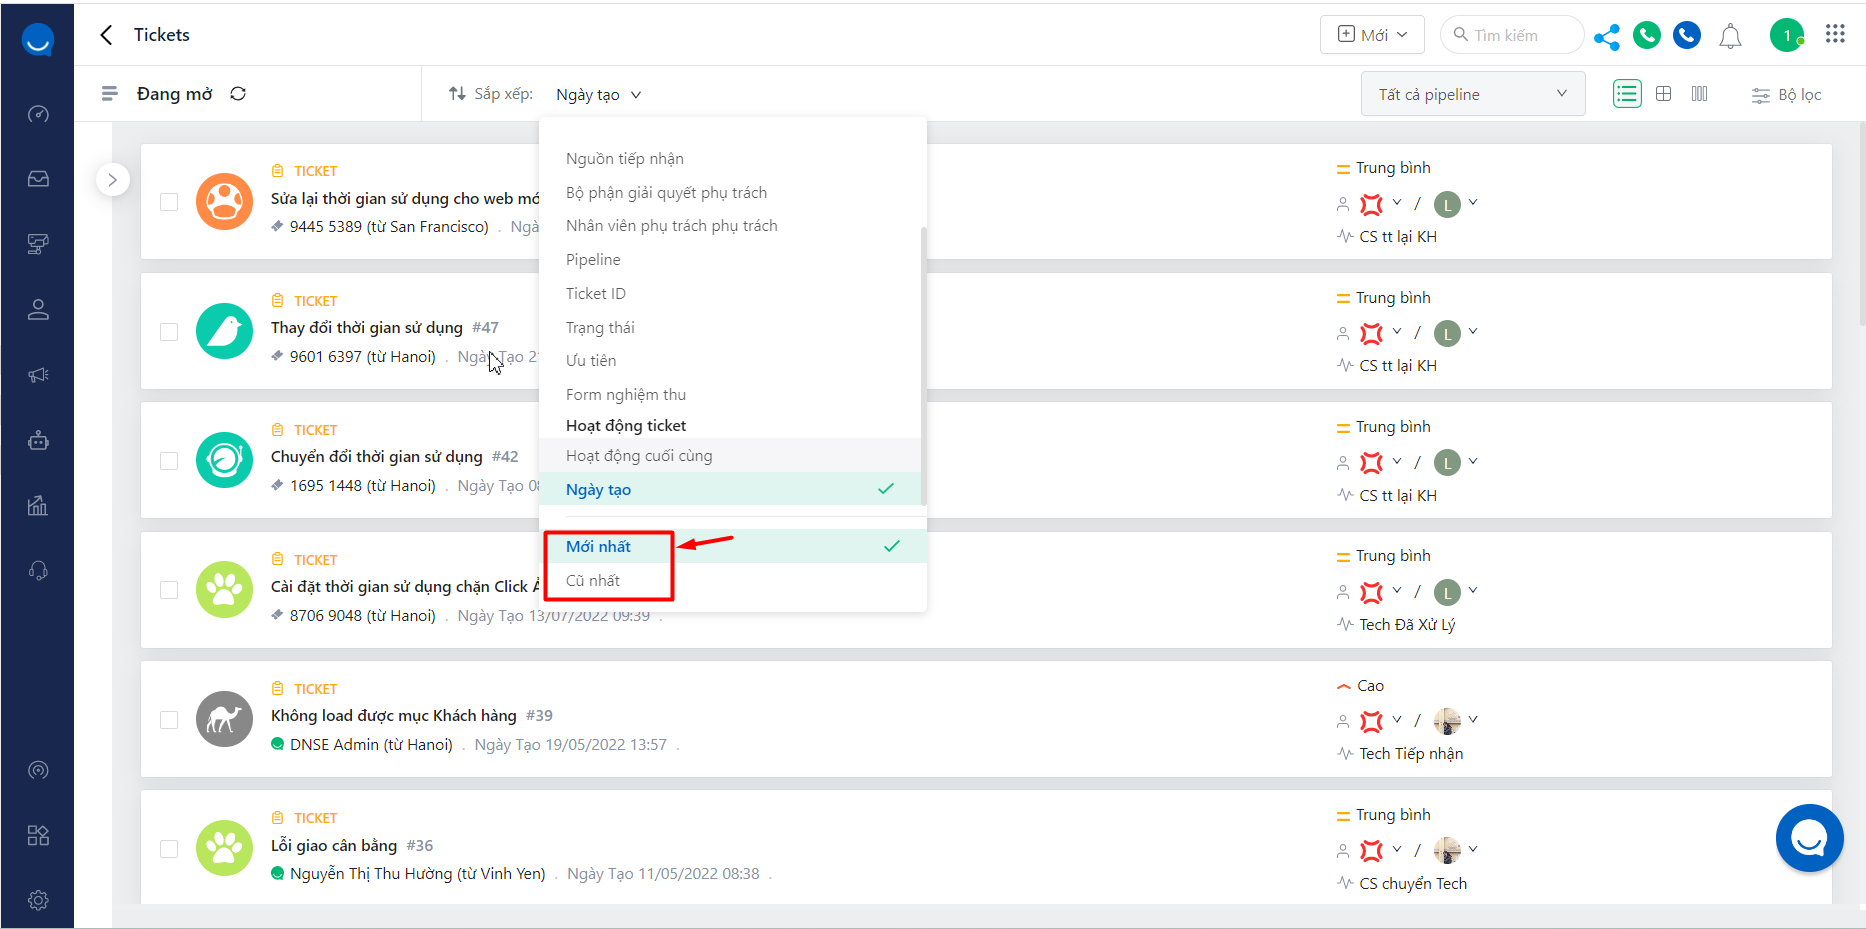Tick checkbox for ticket #47

(169, 331)
